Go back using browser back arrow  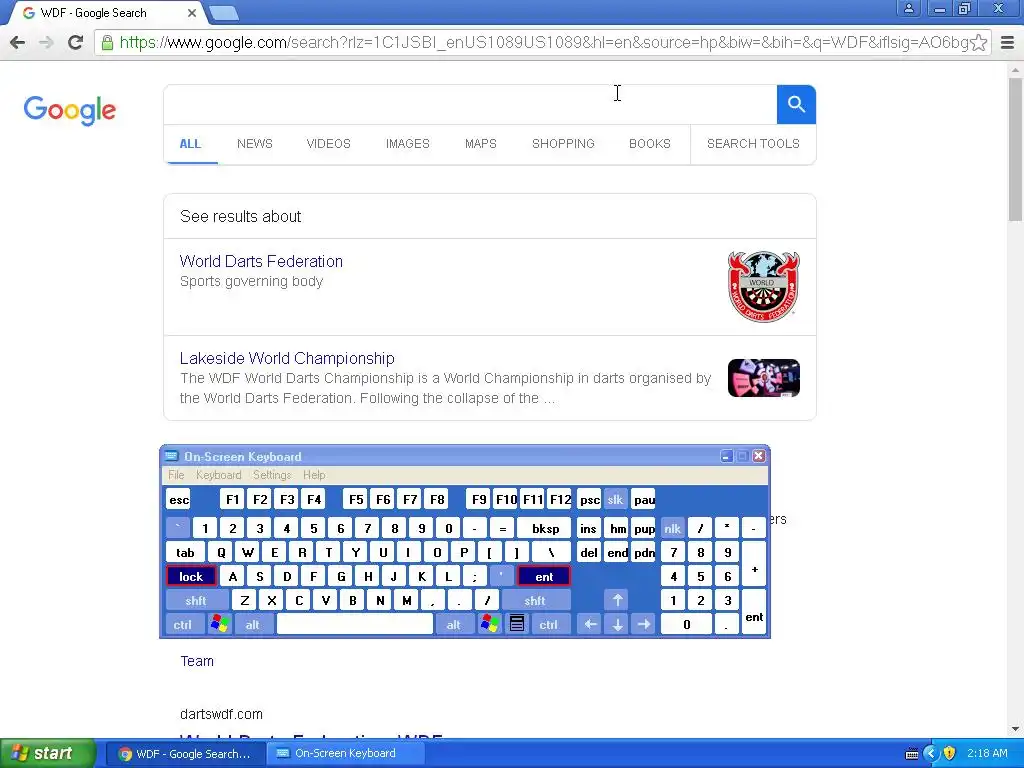coord(18,42)
